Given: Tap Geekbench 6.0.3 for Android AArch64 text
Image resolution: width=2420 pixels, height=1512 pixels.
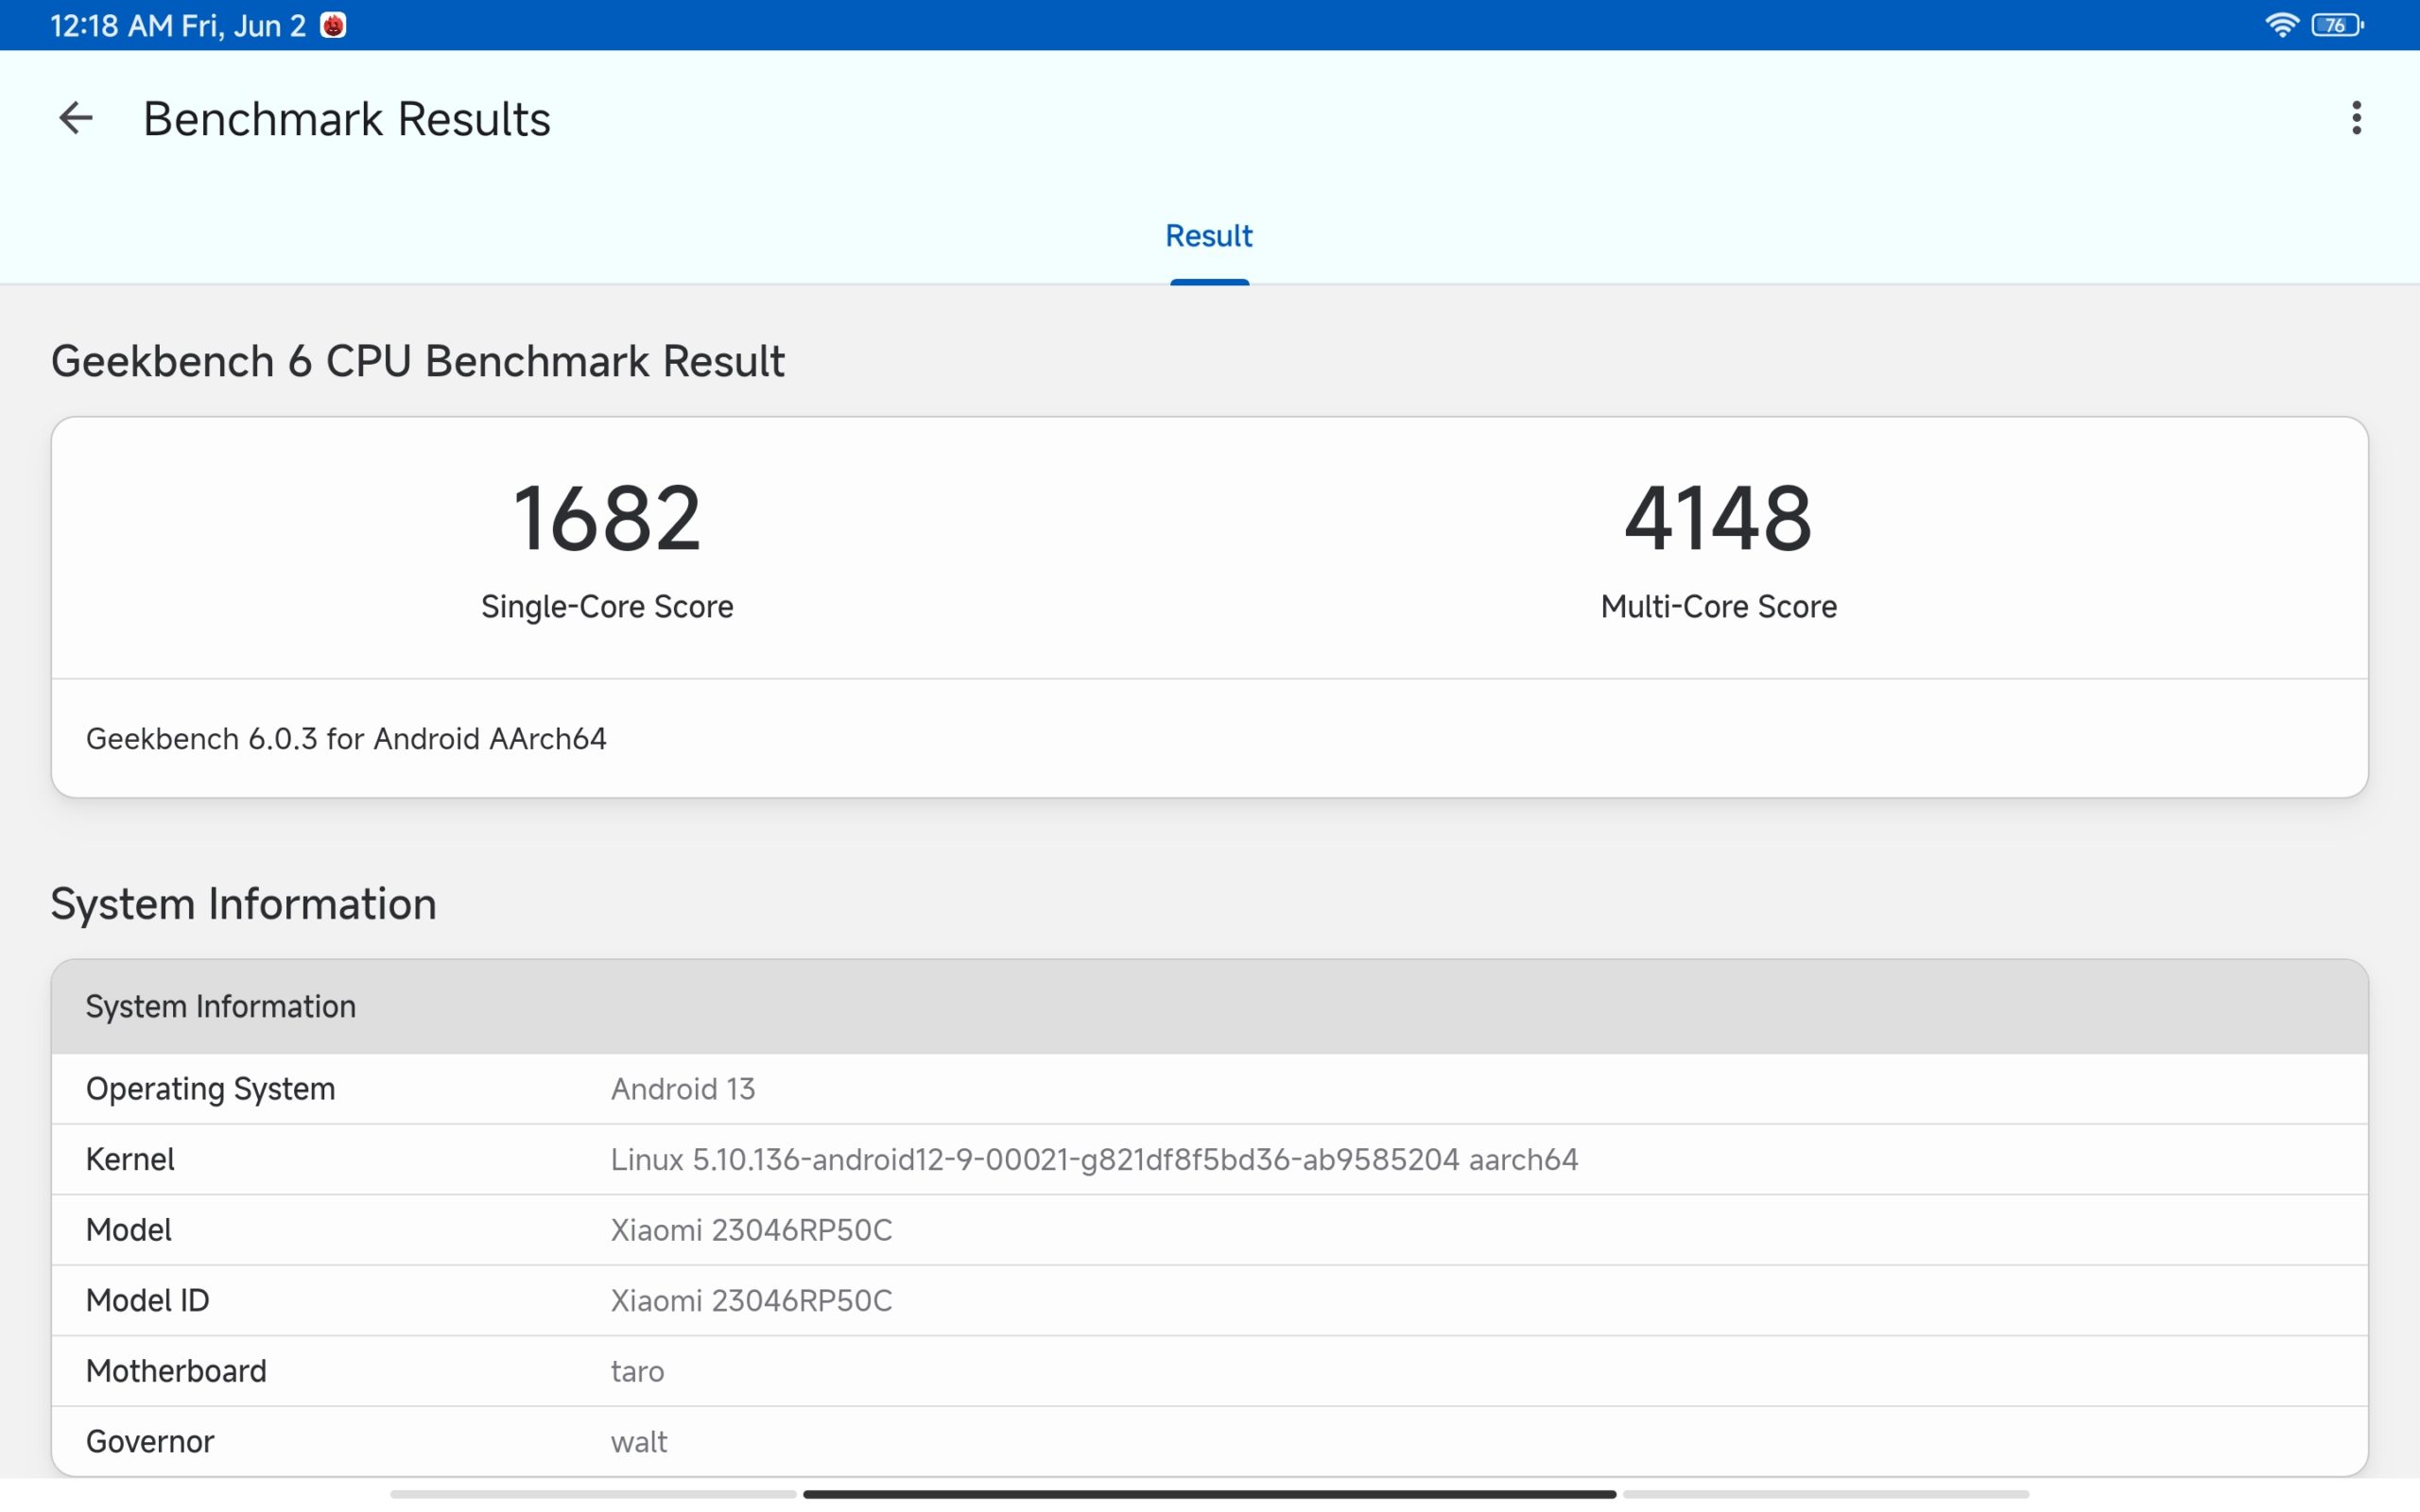Looking at the screenshot, I should click(346, 739).
